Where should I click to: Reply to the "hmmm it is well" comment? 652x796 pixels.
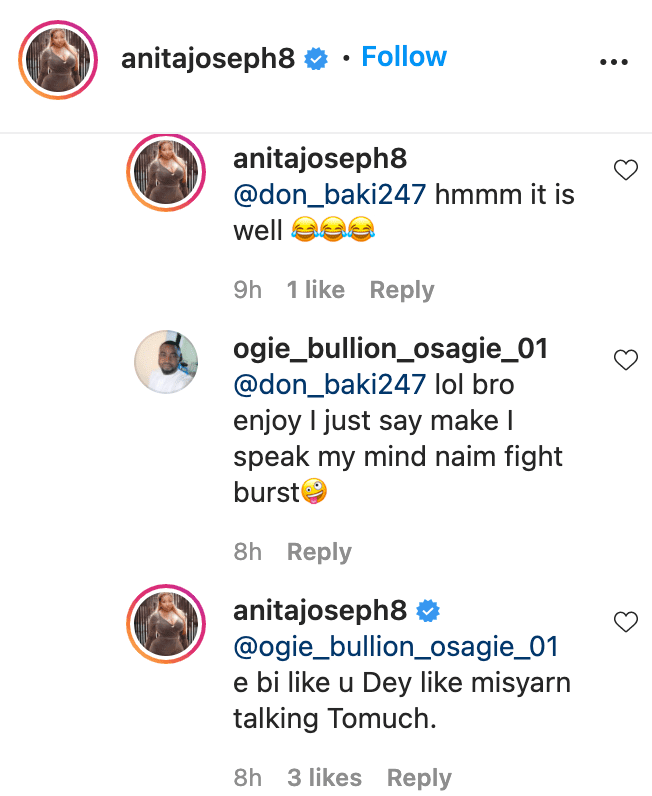click(x=402, y=290)
